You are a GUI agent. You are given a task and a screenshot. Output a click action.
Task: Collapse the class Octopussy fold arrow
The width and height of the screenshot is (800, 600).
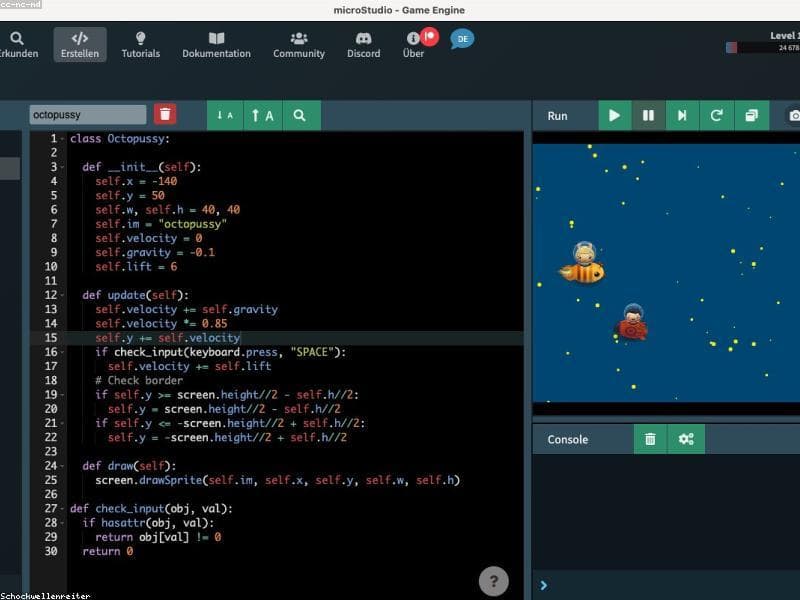click(x=62, y=139)
